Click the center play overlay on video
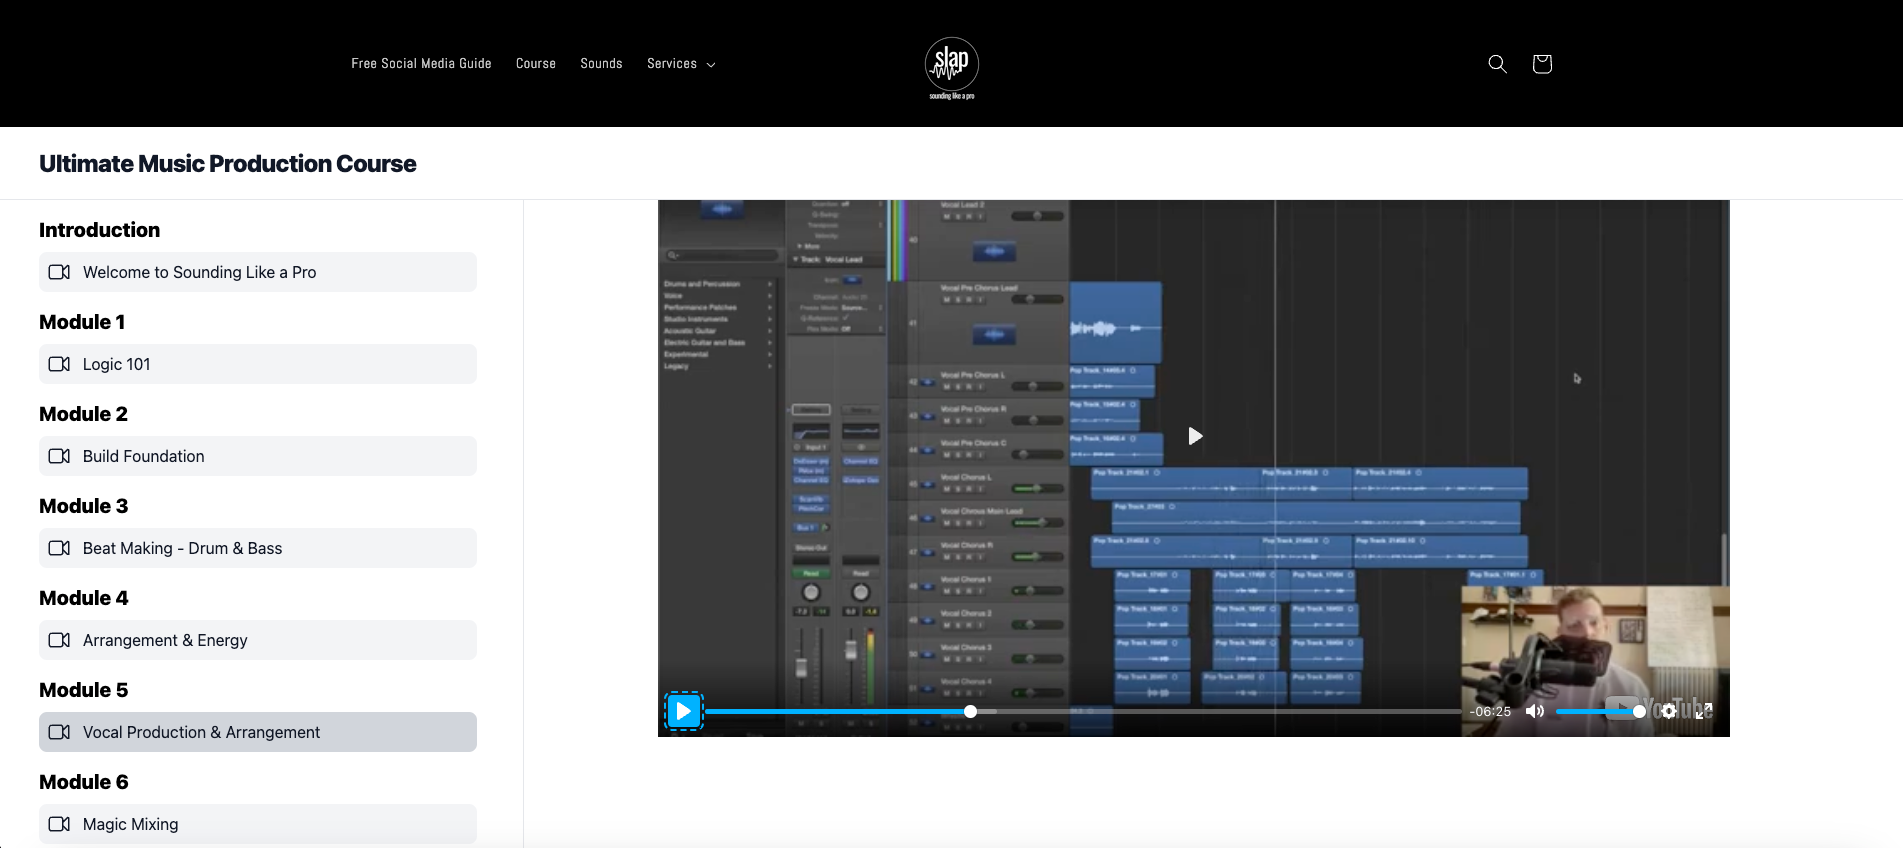 coord(1194,436)
